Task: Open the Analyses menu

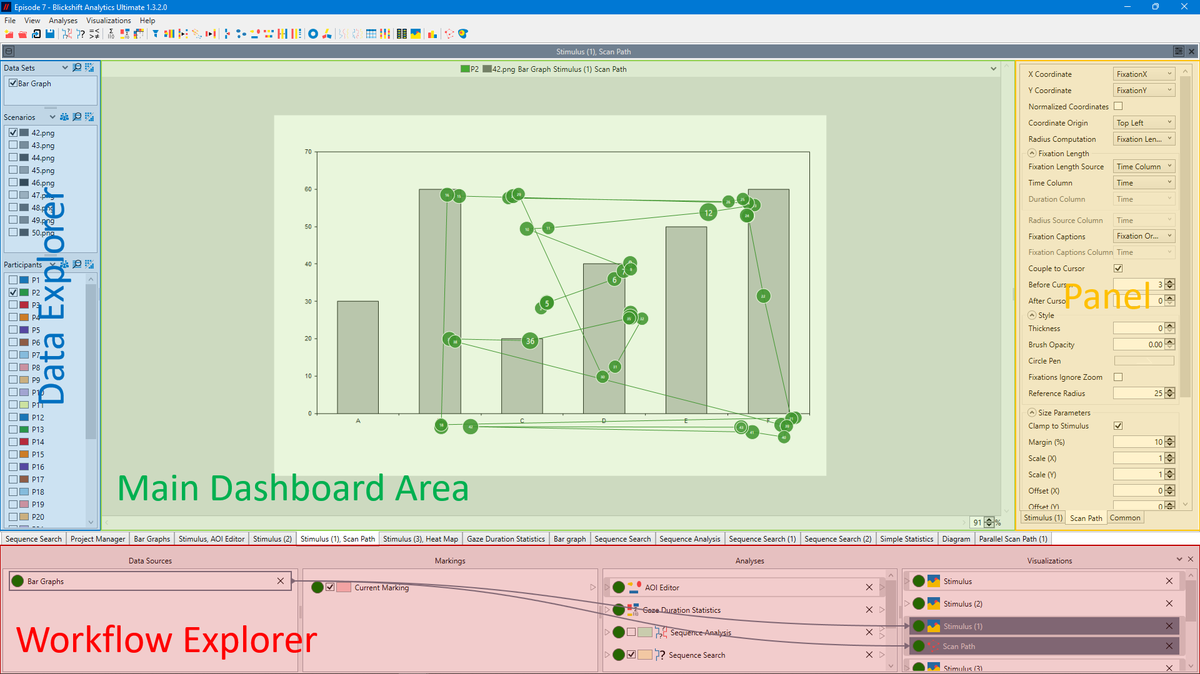Action: tap(63, 20)
